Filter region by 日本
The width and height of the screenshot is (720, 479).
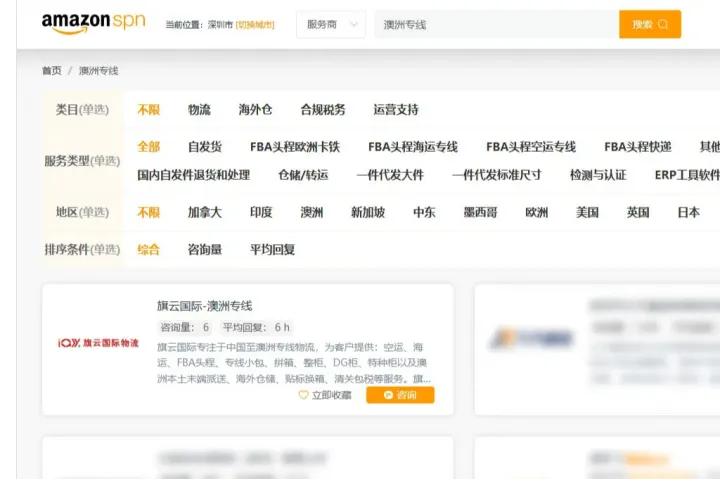click(688, 213)
